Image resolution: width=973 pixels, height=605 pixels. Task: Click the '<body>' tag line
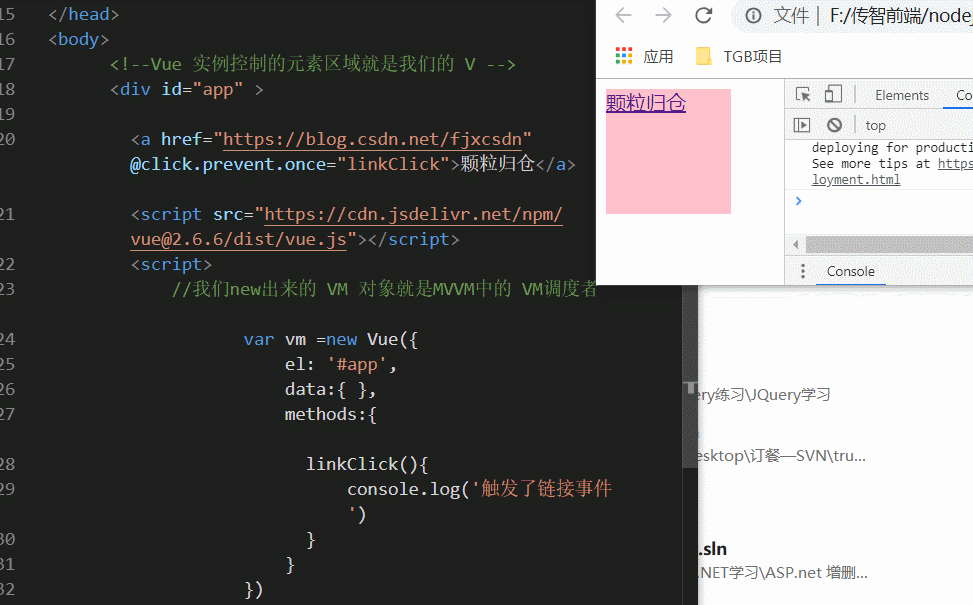(x=78, y=39)
